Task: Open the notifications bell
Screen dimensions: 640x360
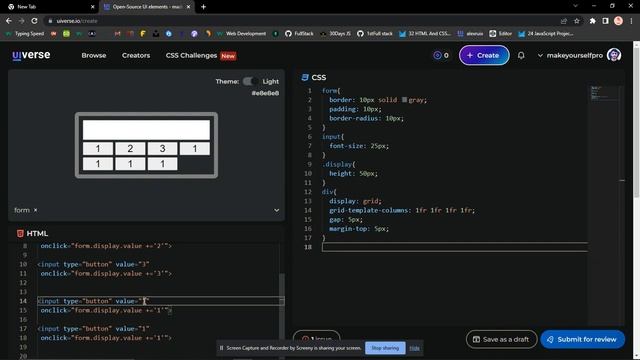Action: (x=521, y=55)
